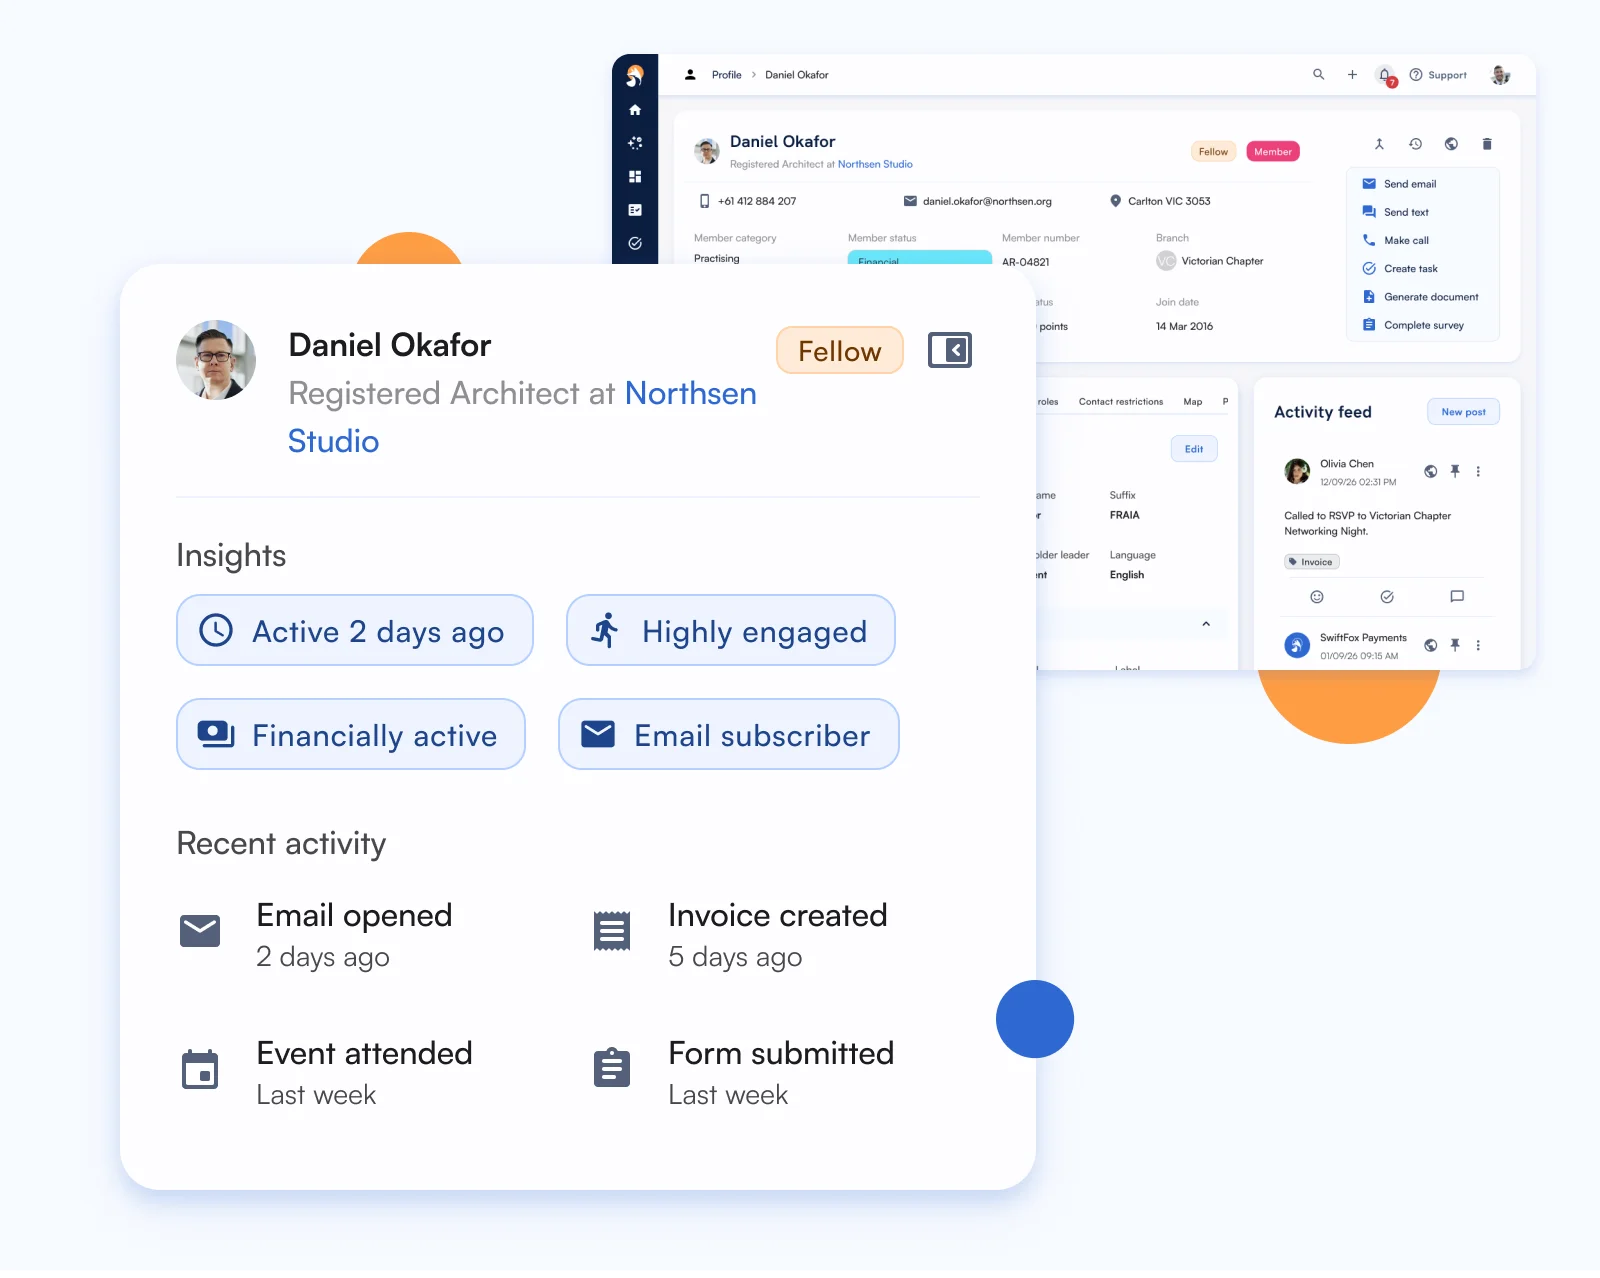This screenshot has width=1600, height=1278.
Task: Open the dashboard grid icon in the sidebar
Action: point(635,177)
